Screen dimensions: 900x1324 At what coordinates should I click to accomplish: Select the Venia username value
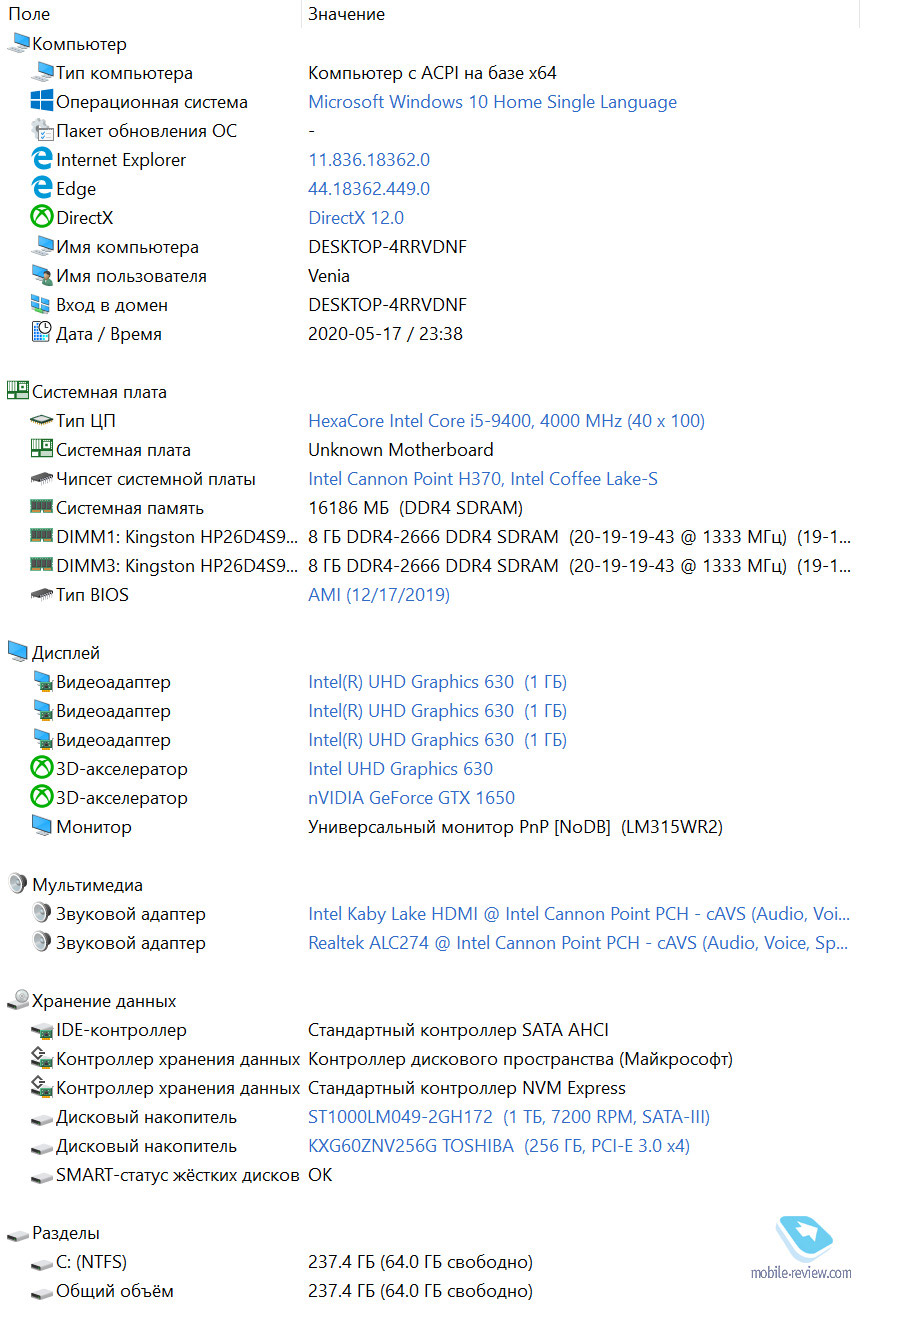tap(329, 276)
